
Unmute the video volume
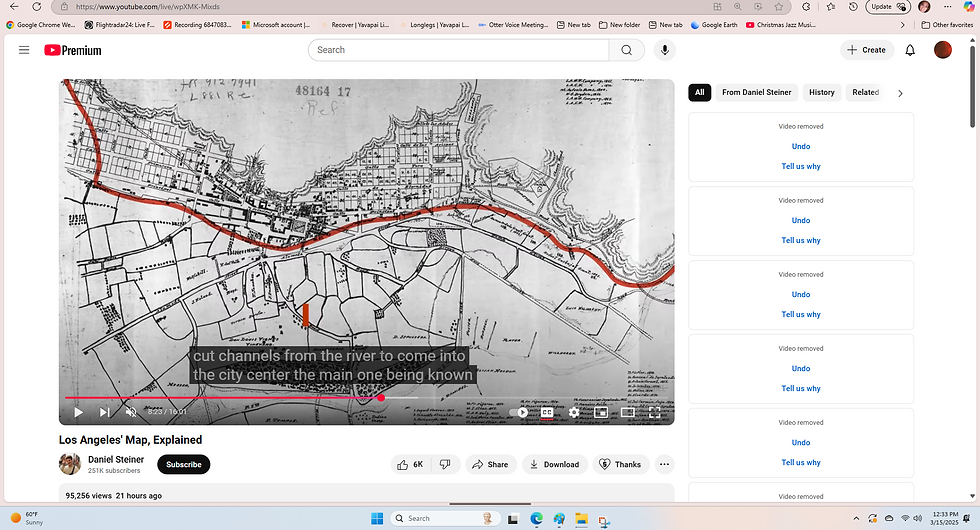pos(131,412)
